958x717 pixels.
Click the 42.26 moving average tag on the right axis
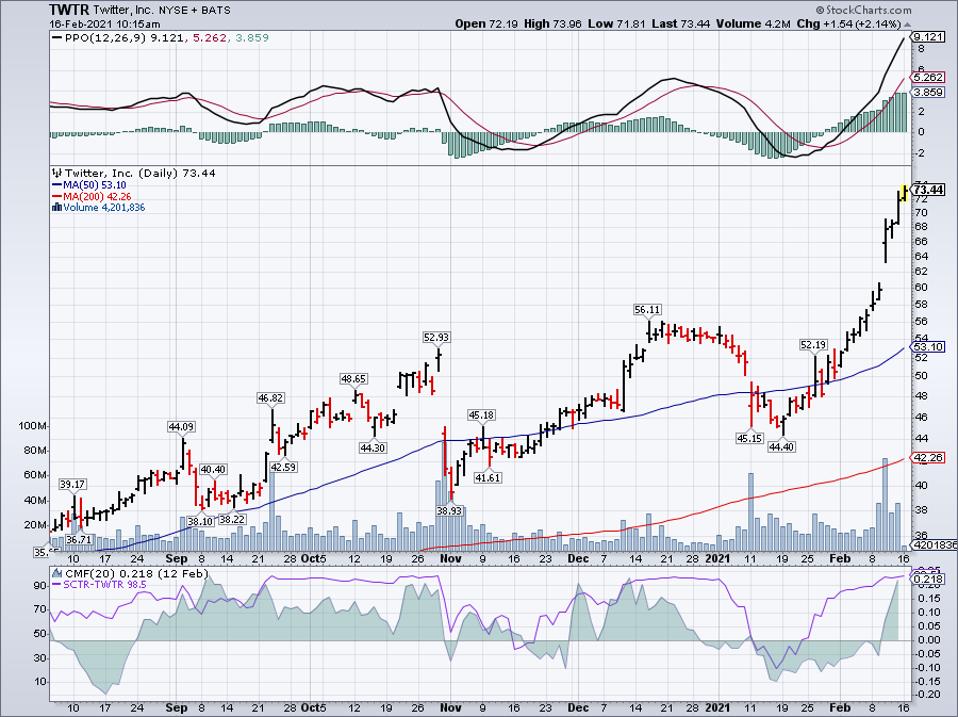click(929, 457)
